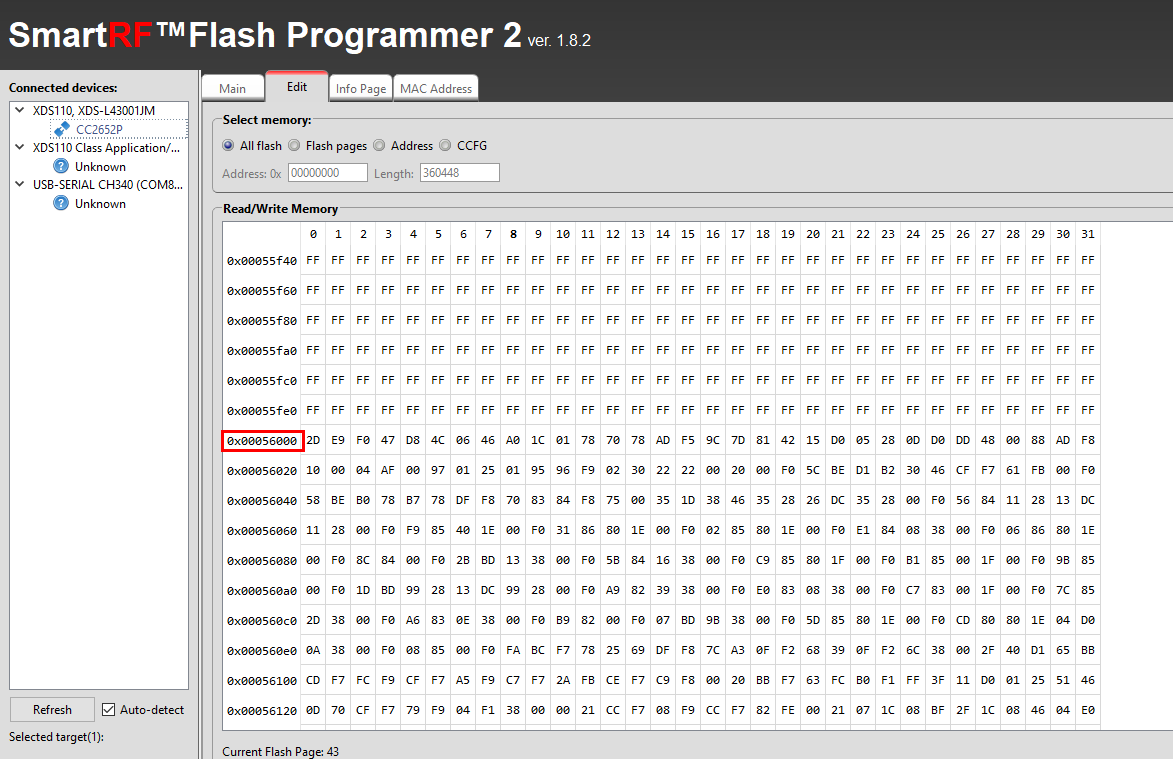Select the CC2652P chip icon
Image resolution: width=1173 pixels, height=759 pixels.
pyautogui.click(x=62, y=129)
